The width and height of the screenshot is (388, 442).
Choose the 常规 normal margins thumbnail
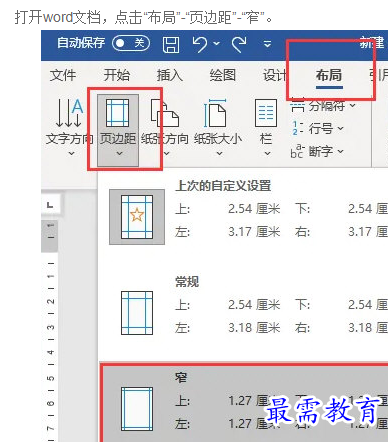(x=137, y=313)
